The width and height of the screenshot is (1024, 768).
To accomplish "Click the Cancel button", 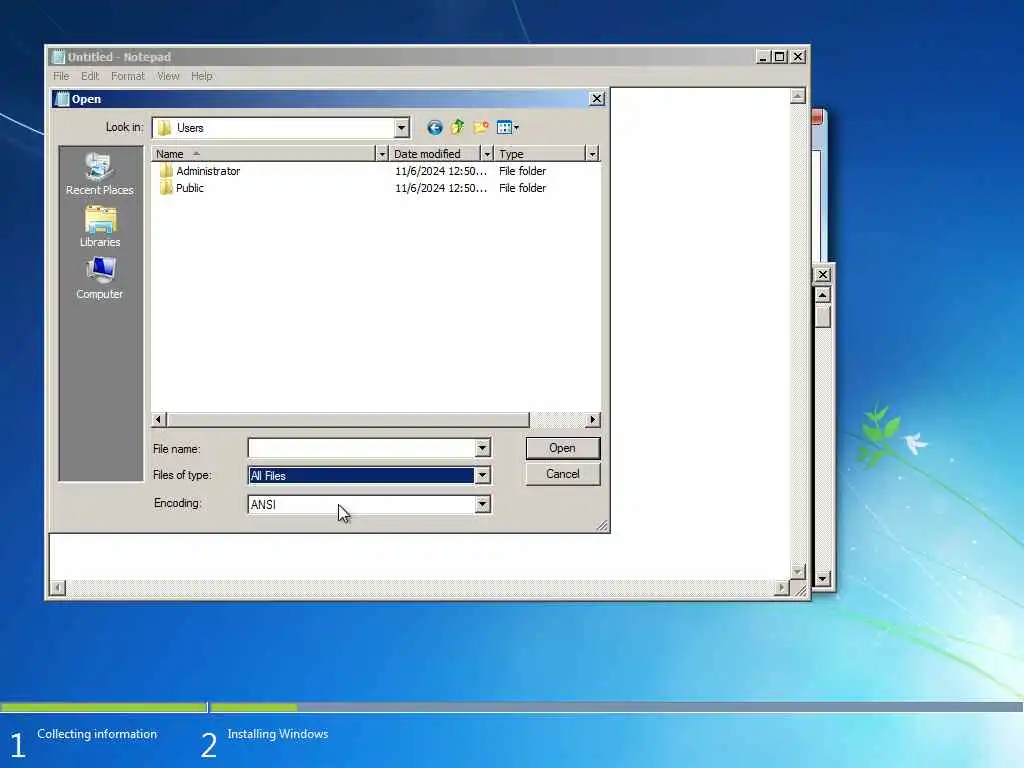I will [562, 474].
